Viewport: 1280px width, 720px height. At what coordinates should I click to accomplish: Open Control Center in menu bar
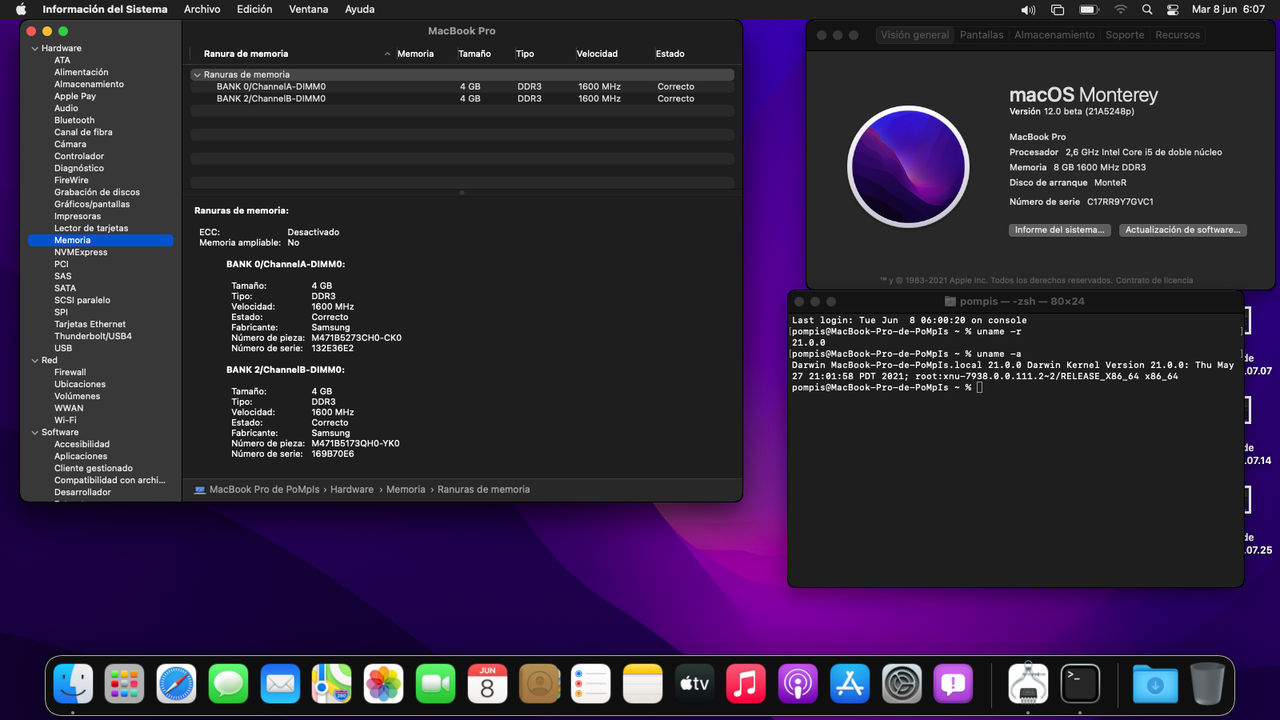(x=1173, y=9)
